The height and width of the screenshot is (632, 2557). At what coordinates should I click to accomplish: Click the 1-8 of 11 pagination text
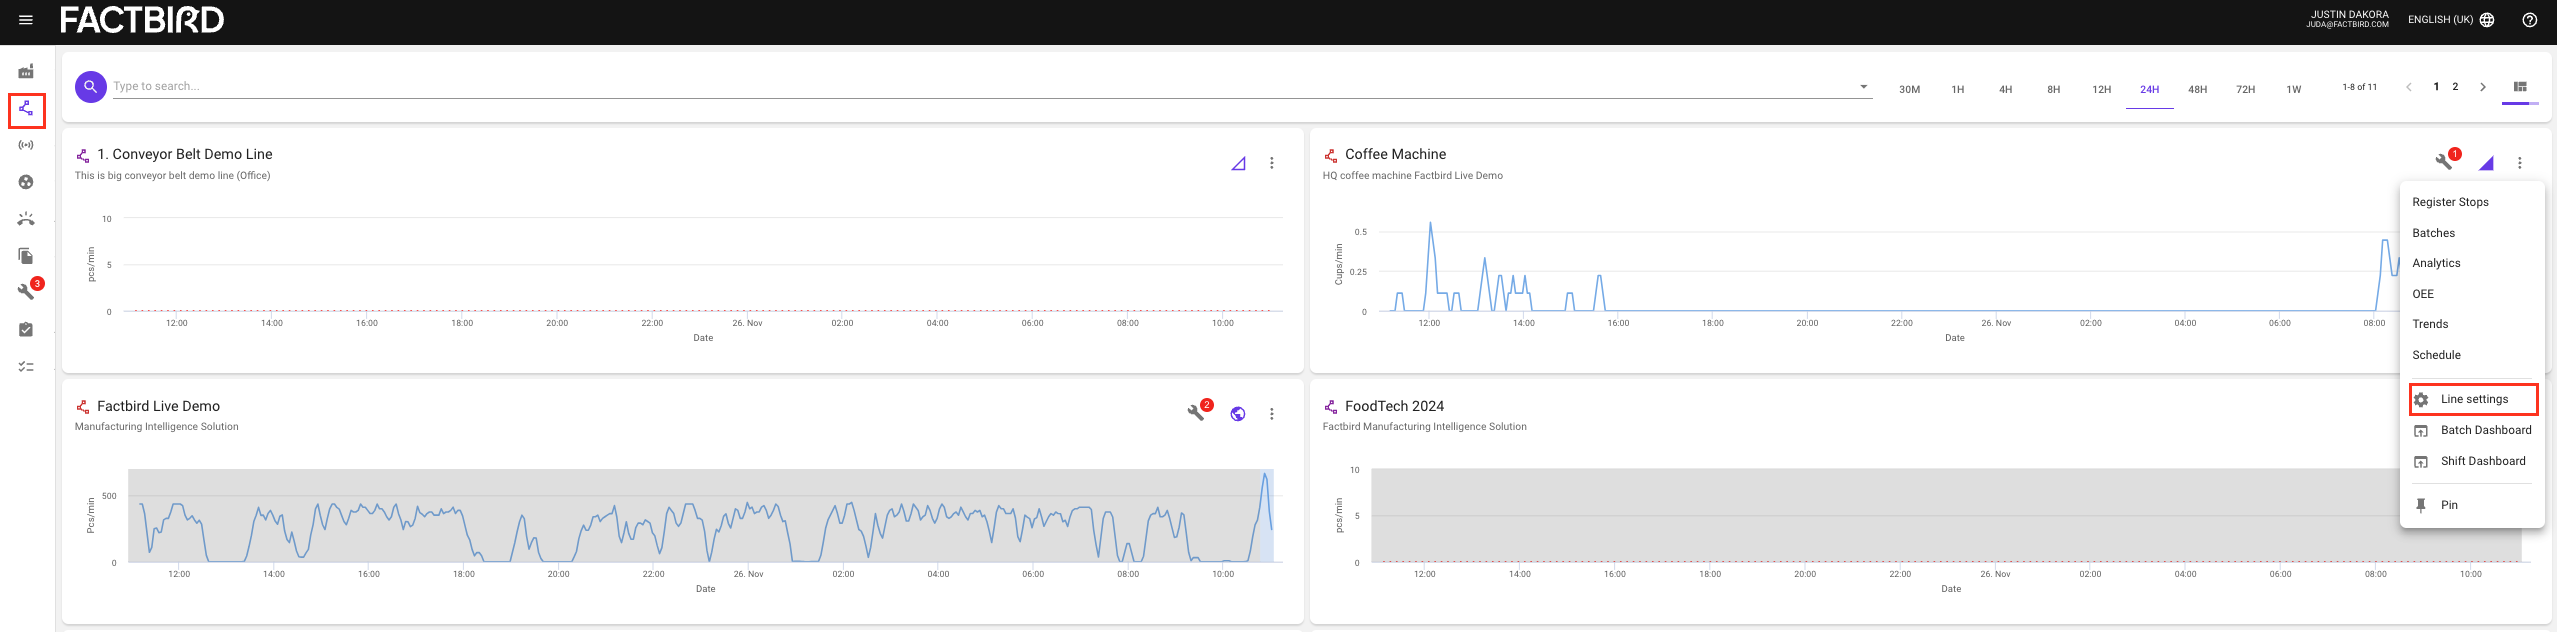point(2359,87)
